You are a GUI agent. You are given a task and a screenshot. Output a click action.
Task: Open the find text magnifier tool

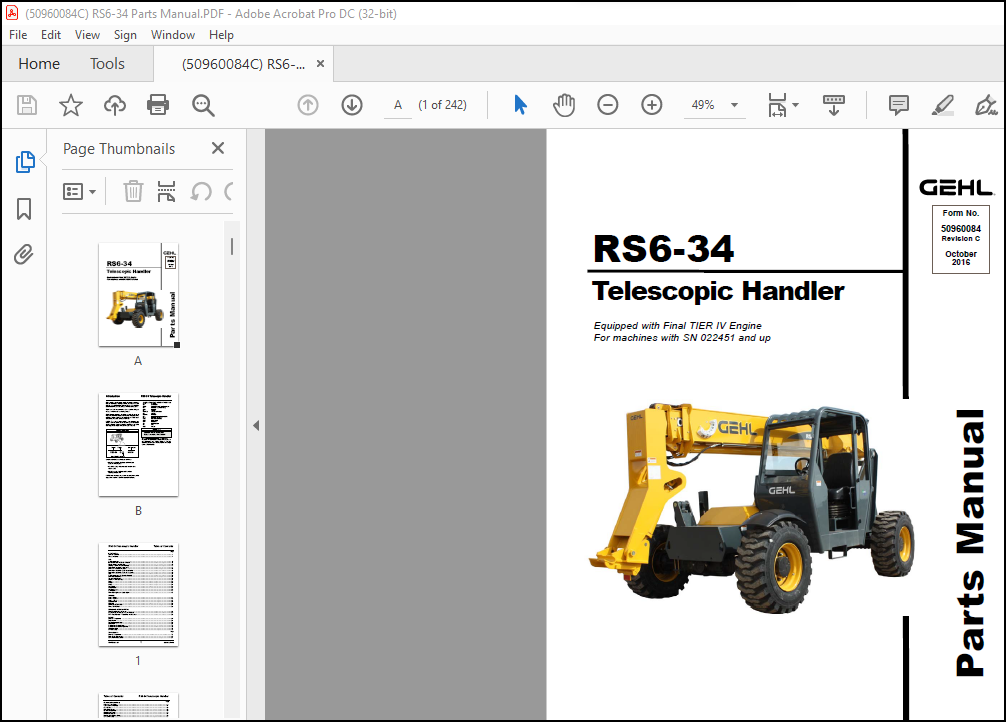click(x=203, y=105)
